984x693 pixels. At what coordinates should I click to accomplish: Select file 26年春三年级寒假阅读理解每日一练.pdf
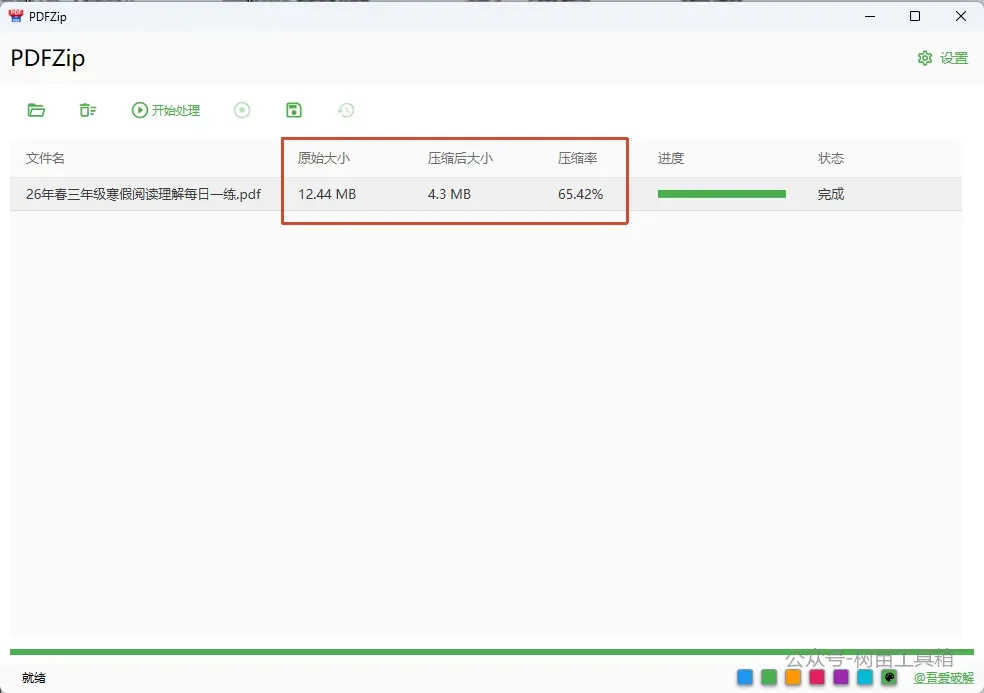[143, 194]
